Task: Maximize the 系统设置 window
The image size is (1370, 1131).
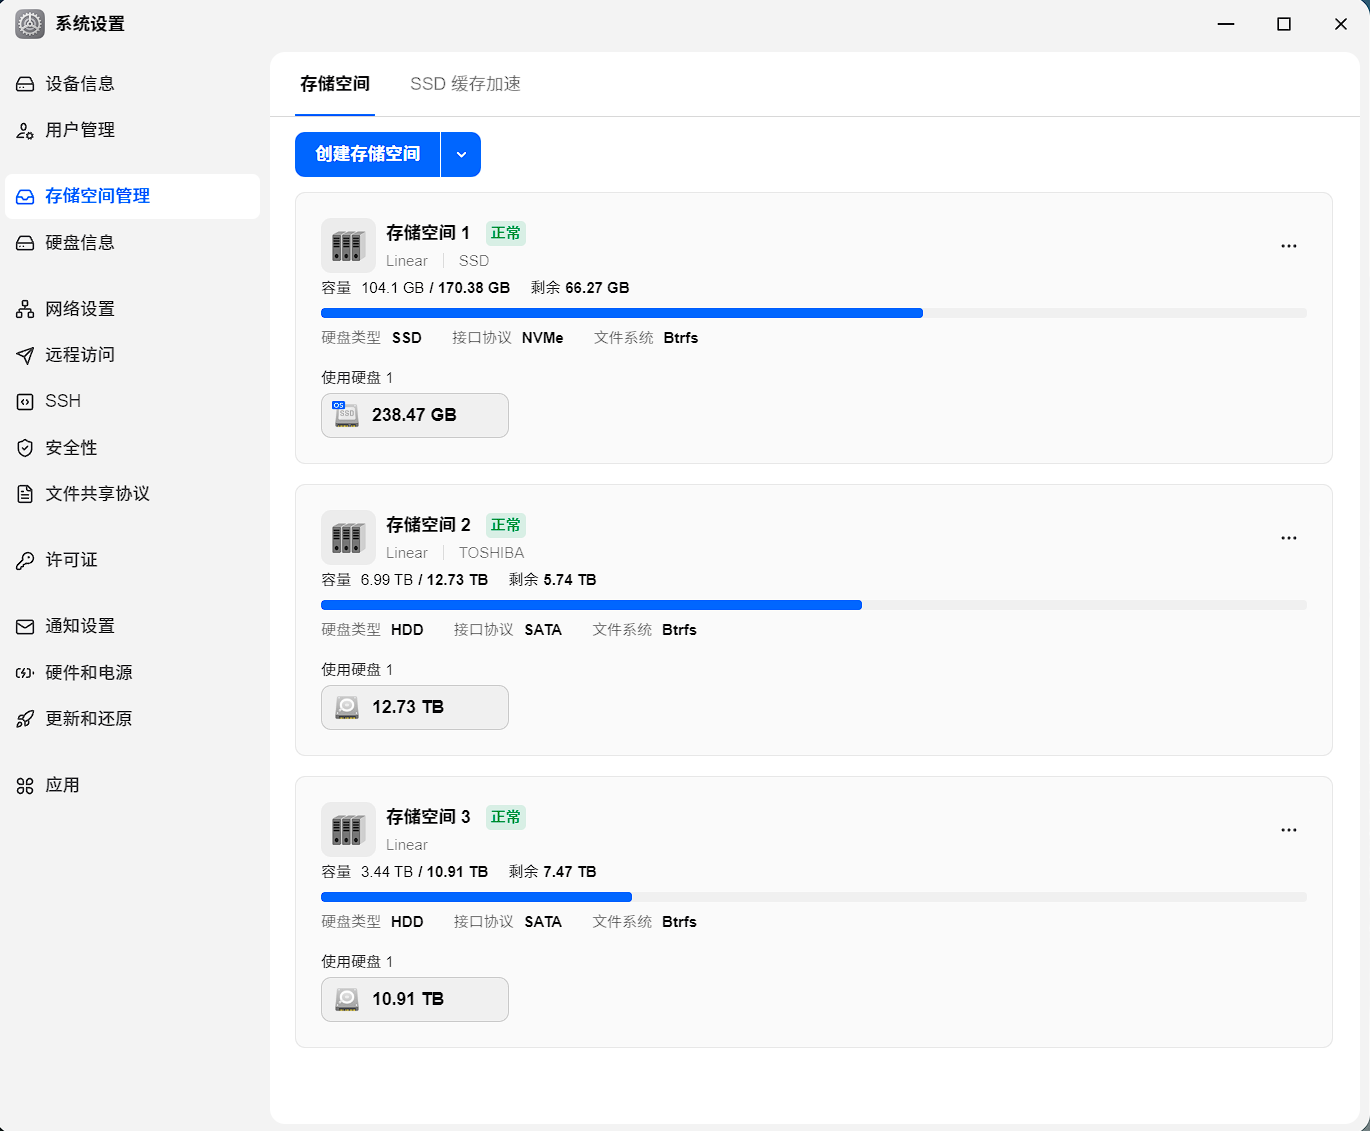Action: click(x=1284, y=24)
